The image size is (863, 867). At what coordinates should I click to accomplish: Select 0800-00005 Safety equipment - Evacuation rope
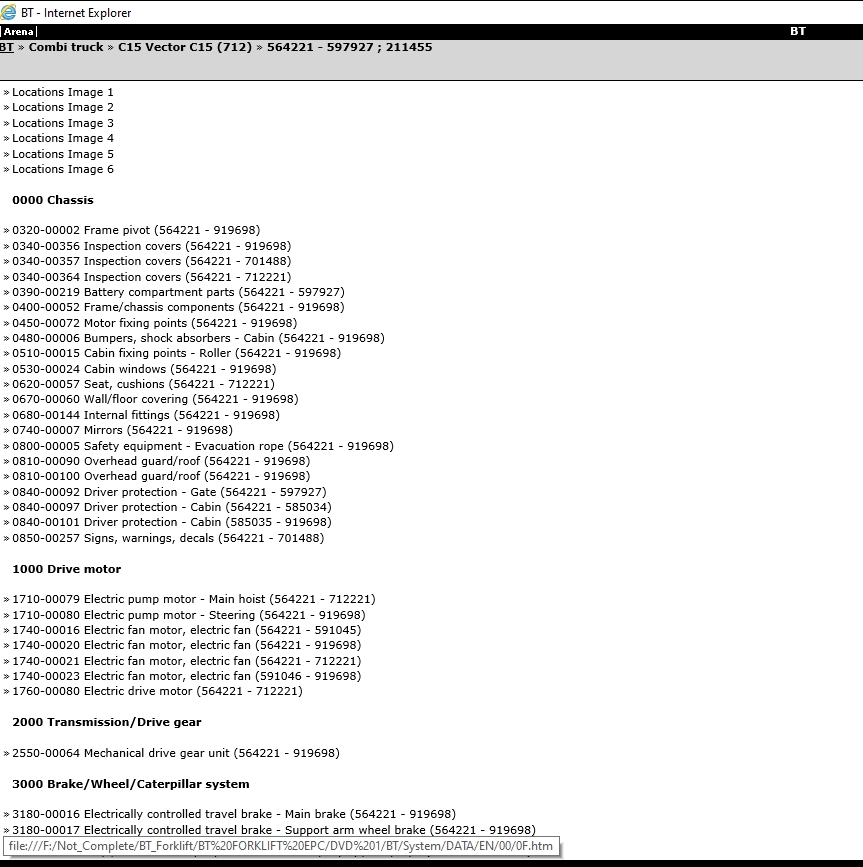point(202,446)
